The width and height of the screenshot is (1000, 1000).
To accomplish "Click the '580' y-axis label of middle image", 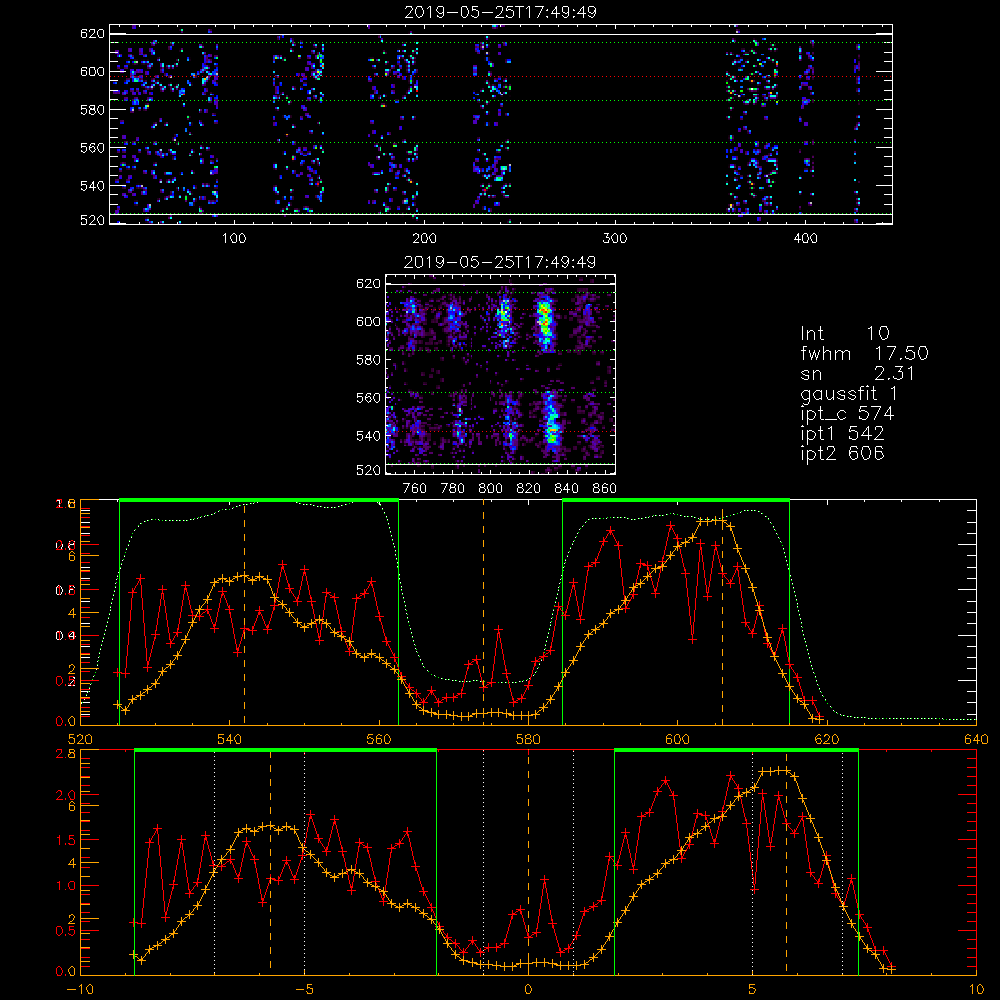I will point(368,359).
